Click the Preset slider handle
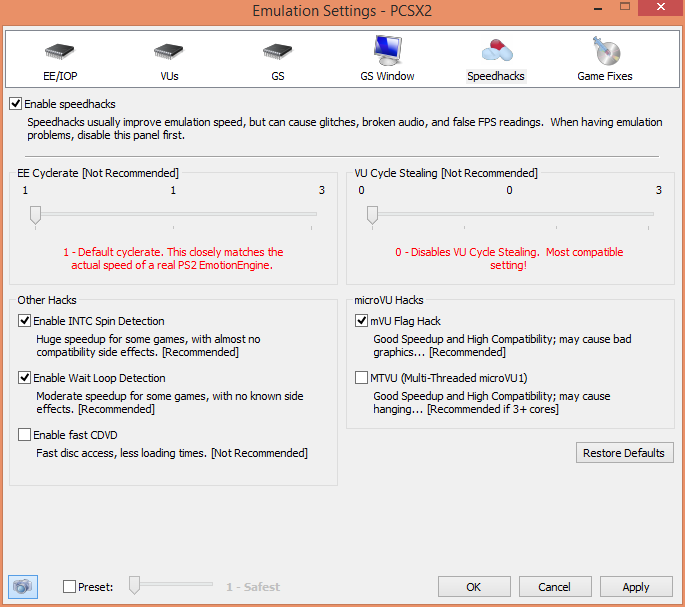 [x=135, y=585]
